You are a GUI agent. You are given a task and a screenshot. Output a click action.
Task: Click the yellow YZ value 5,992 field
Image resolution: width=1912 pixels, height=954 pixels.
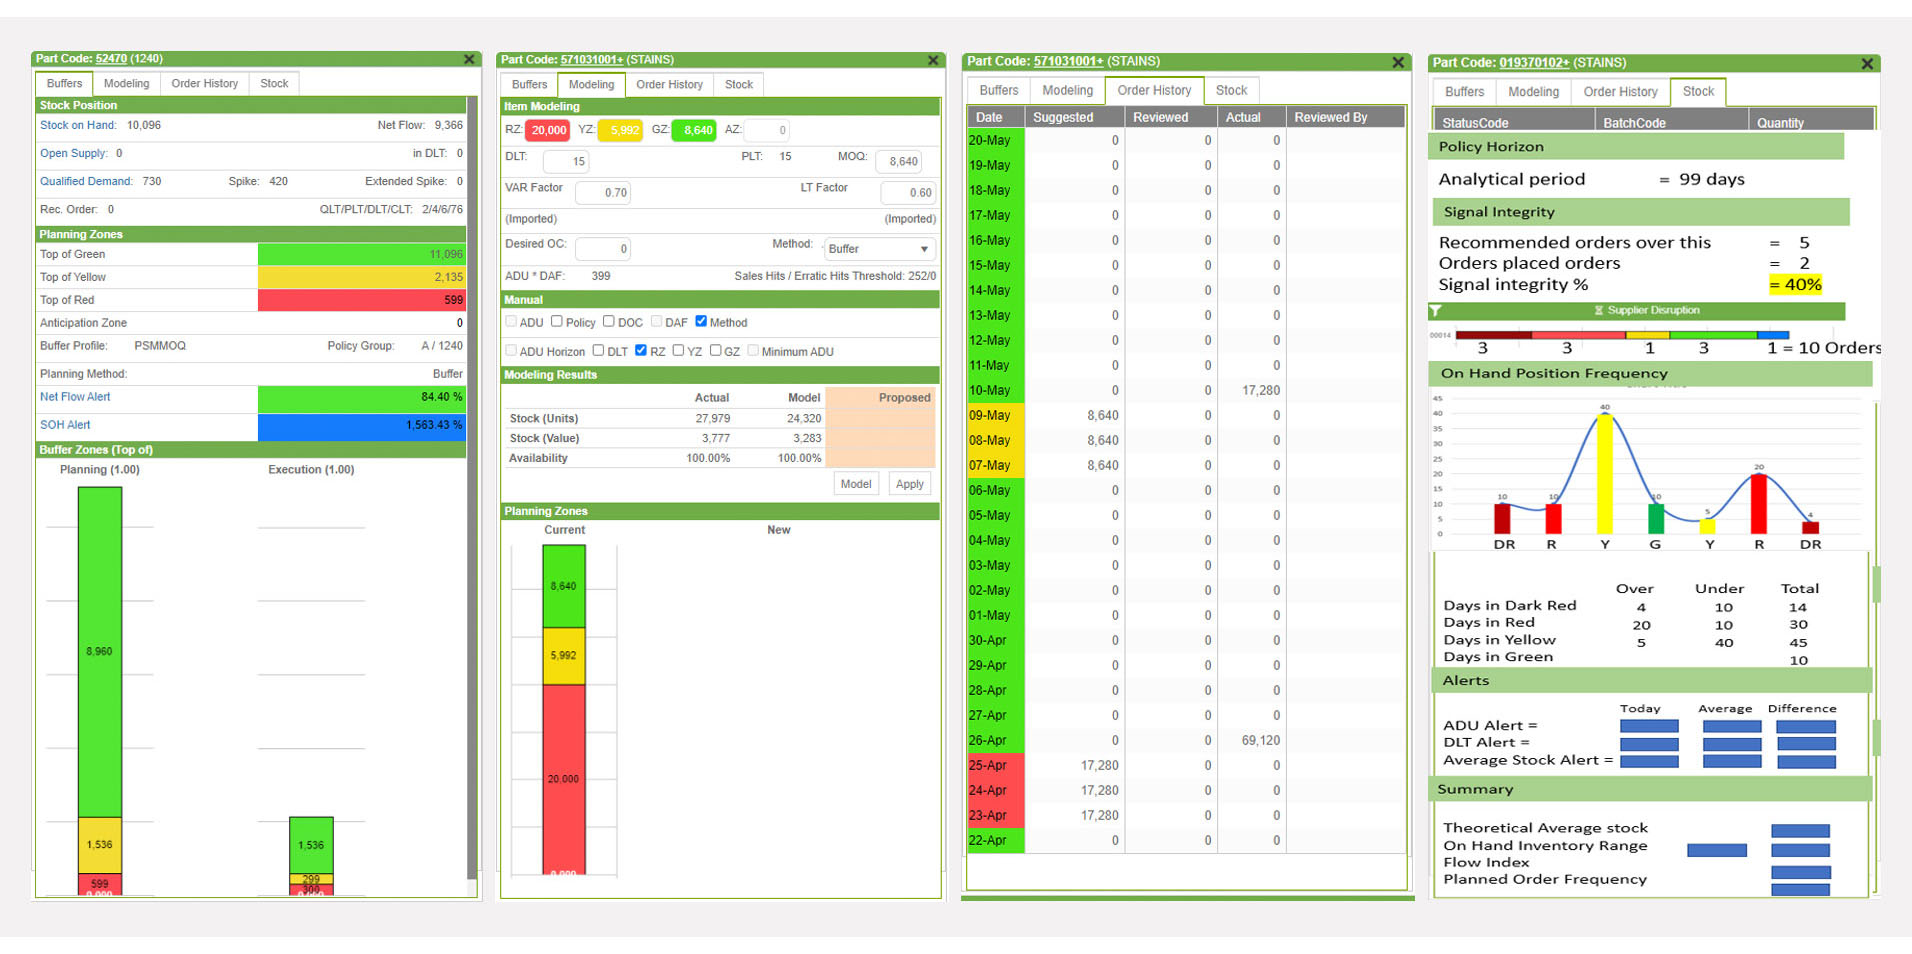[621, 130]
